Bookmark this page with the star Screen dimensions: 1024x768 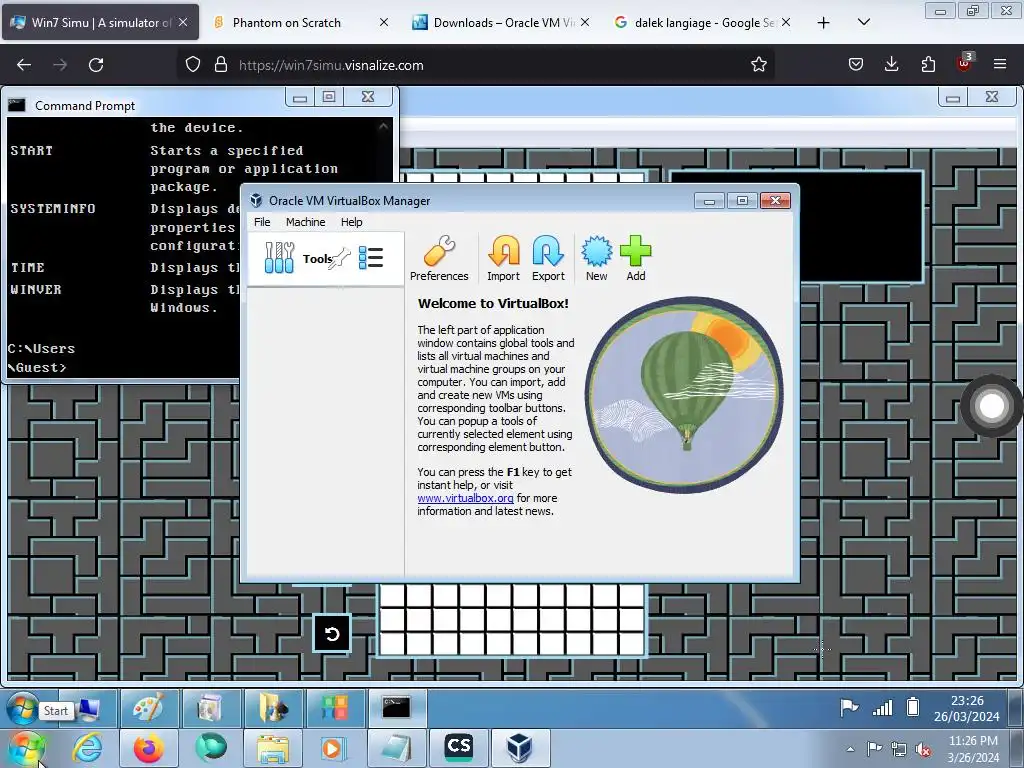coord(758,65)
